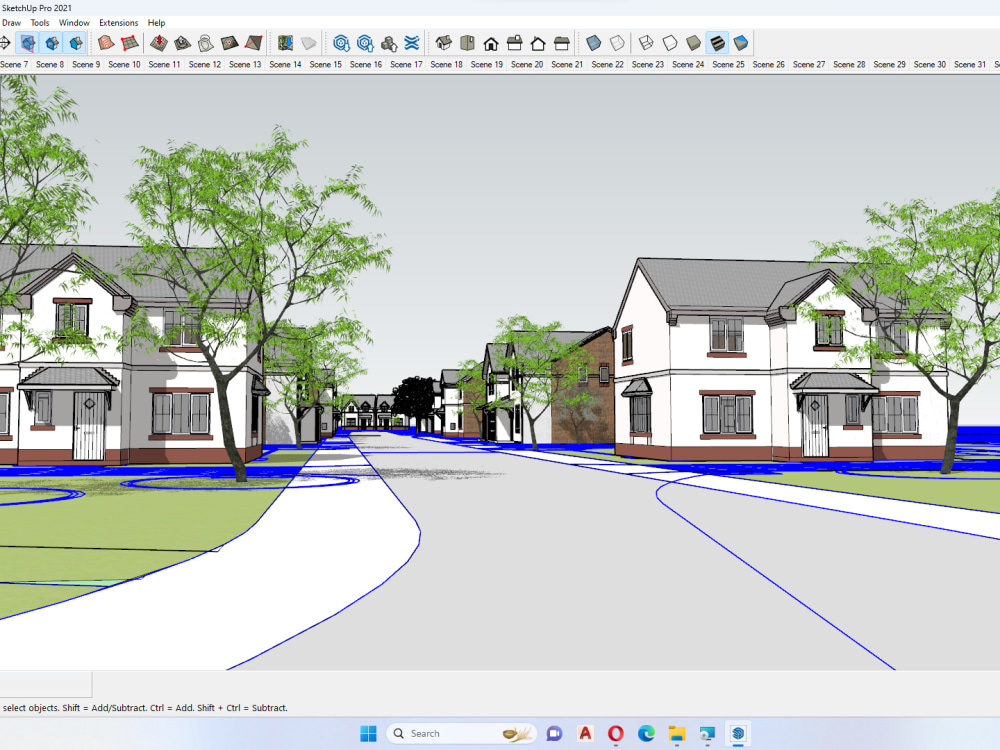
Task: Set Shaded With Textures style
Action: [x=717, y=43]
